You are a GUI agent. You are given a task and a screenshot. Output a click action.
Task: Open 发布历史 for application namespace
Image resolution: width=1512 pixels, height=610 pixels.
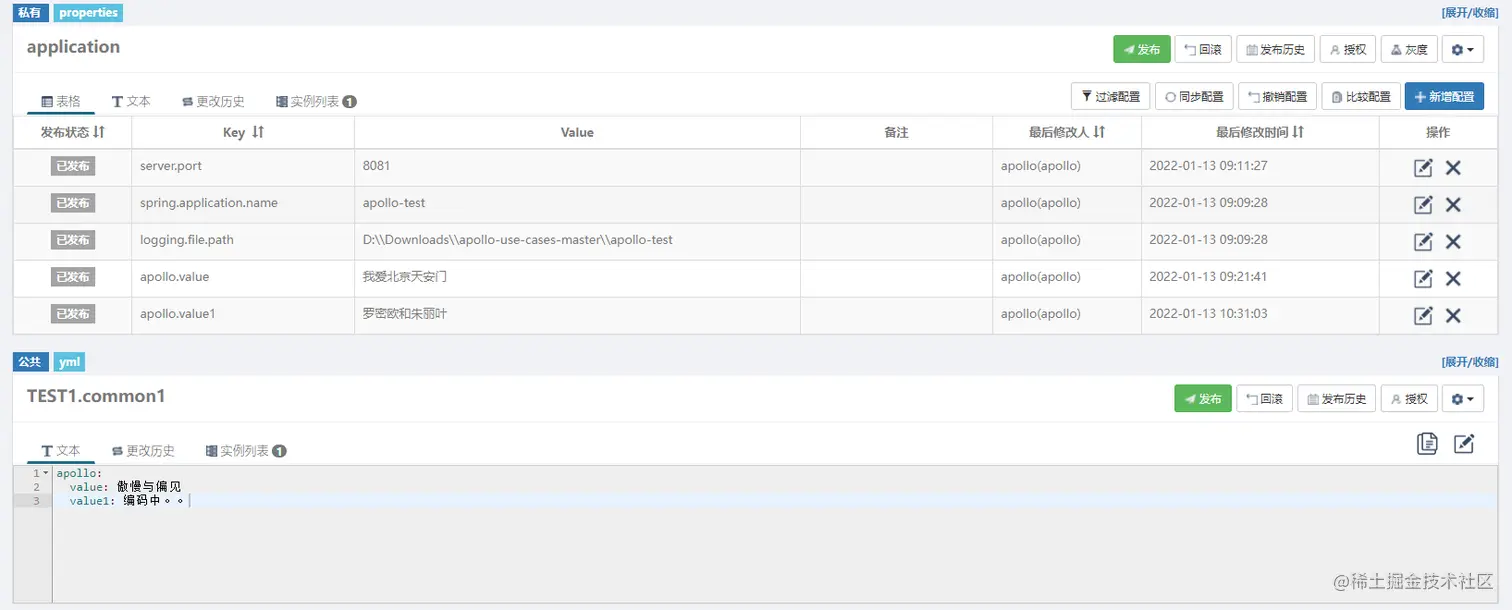1275,49
